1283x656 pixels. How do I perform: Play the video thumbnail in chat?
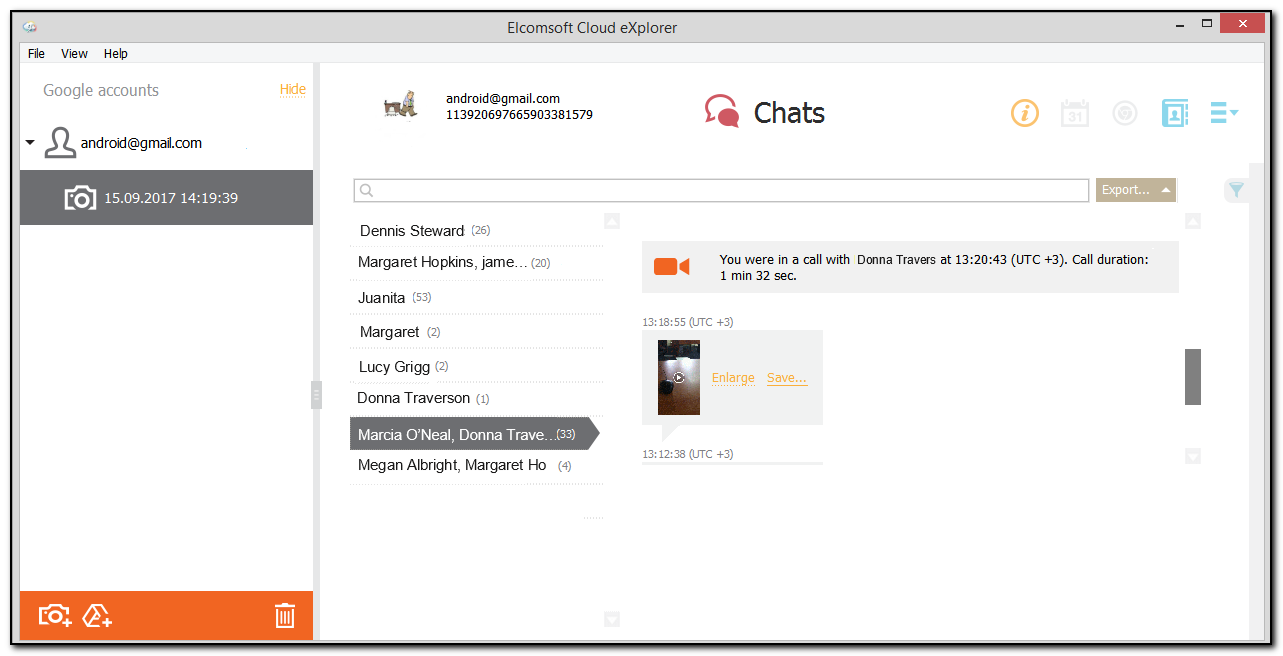pos(679,378)
